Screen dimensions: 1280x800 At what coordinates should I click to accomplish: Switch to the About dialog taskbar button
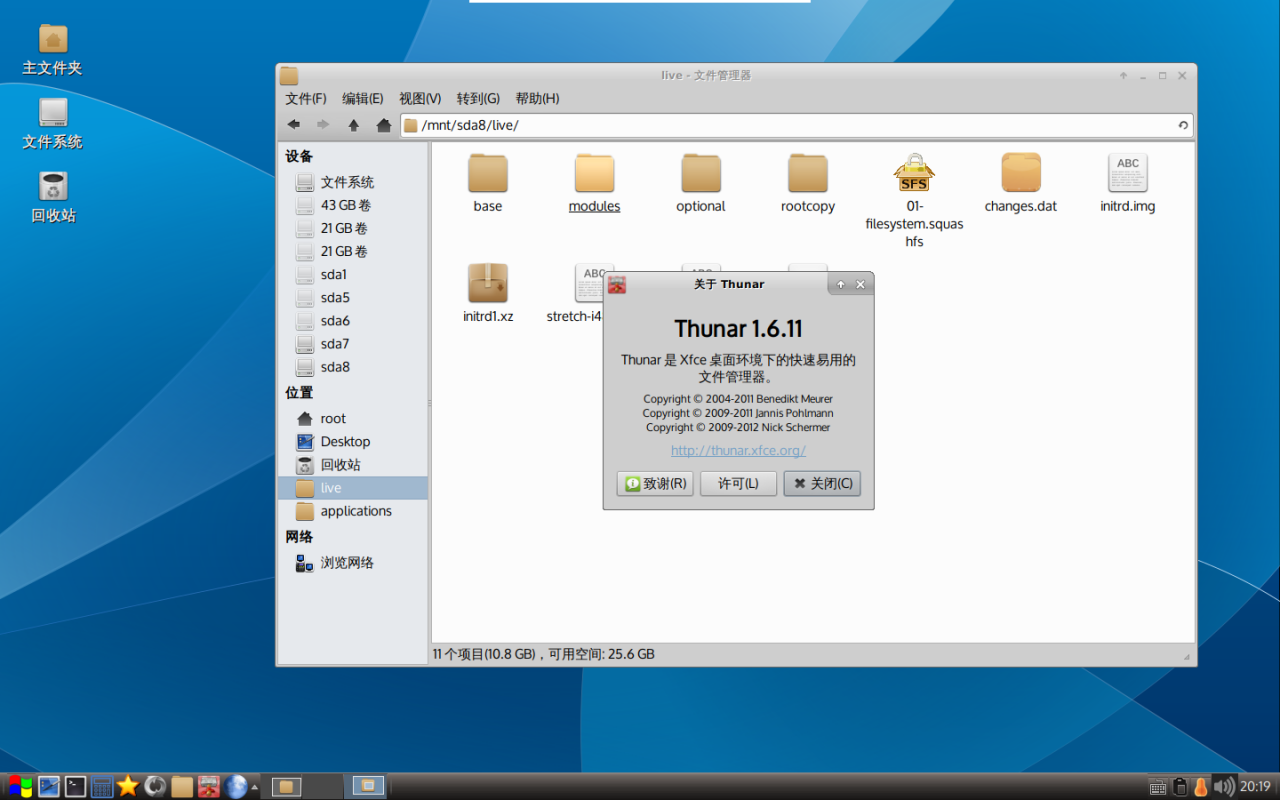tap(368, 786)
